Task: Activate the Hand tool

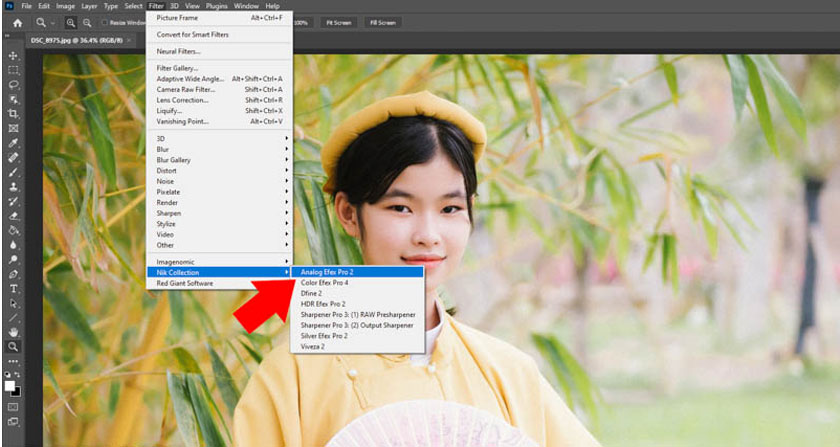Action: pos(13,331)
